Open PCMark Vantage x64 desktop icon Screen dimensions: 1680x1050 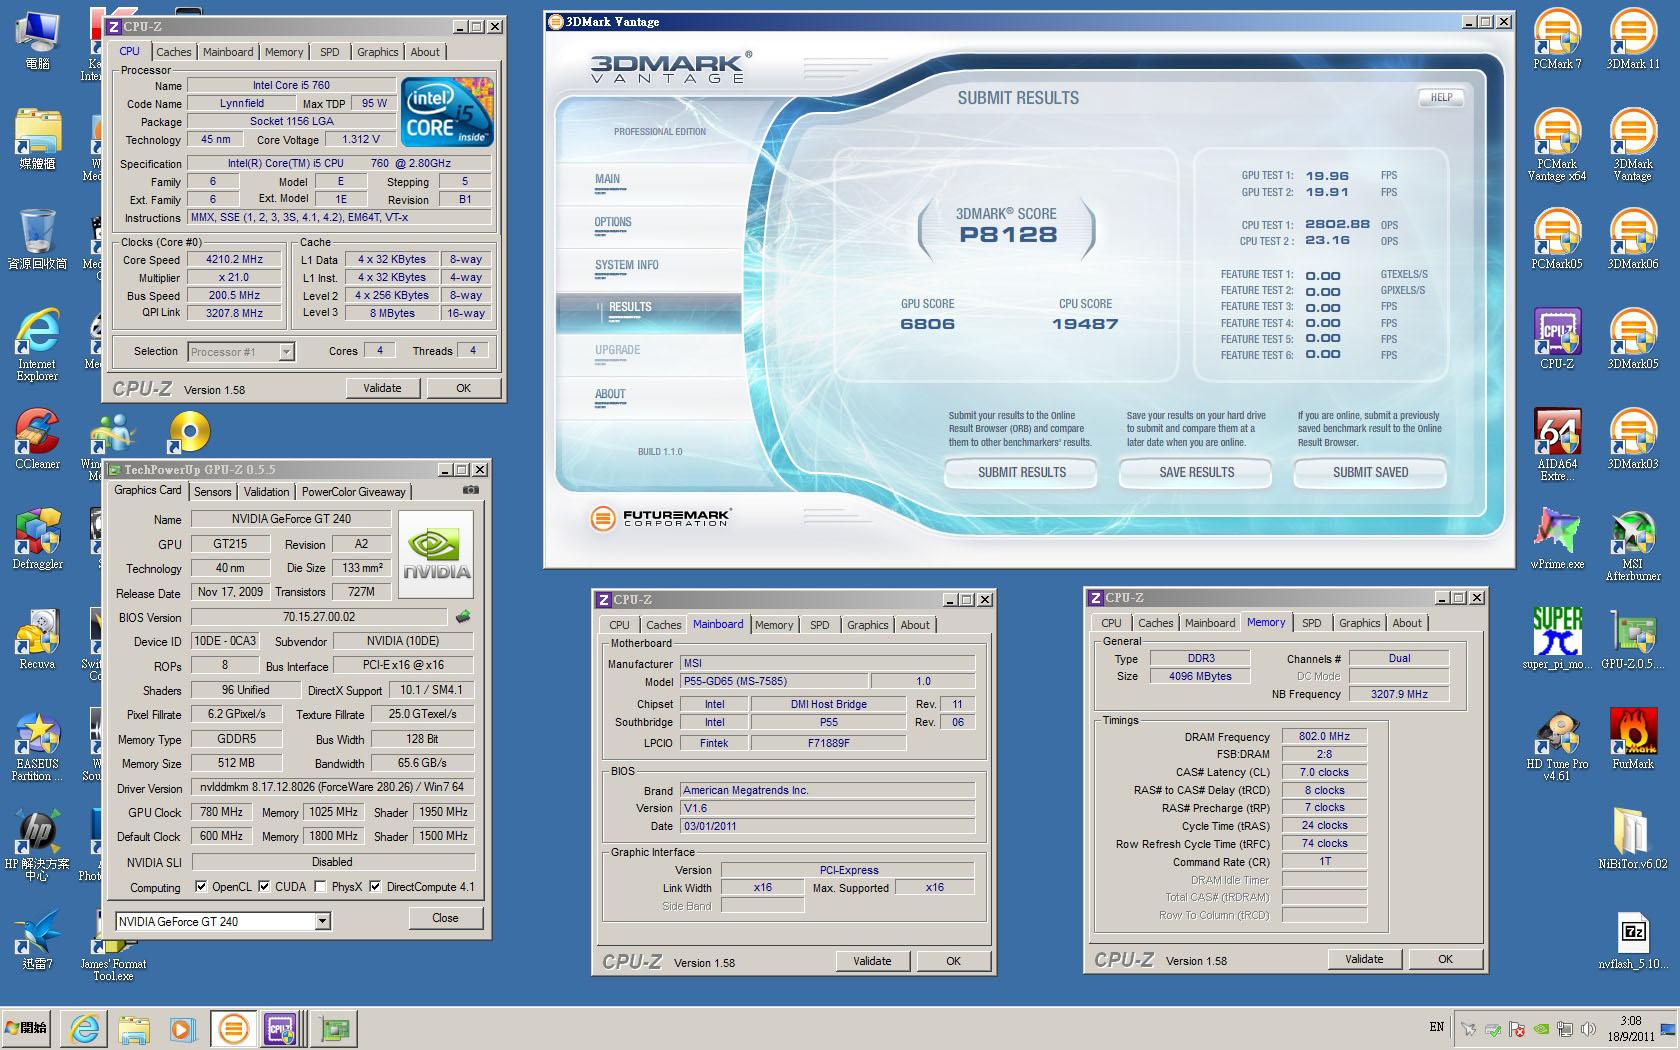tap(1557, 145)
